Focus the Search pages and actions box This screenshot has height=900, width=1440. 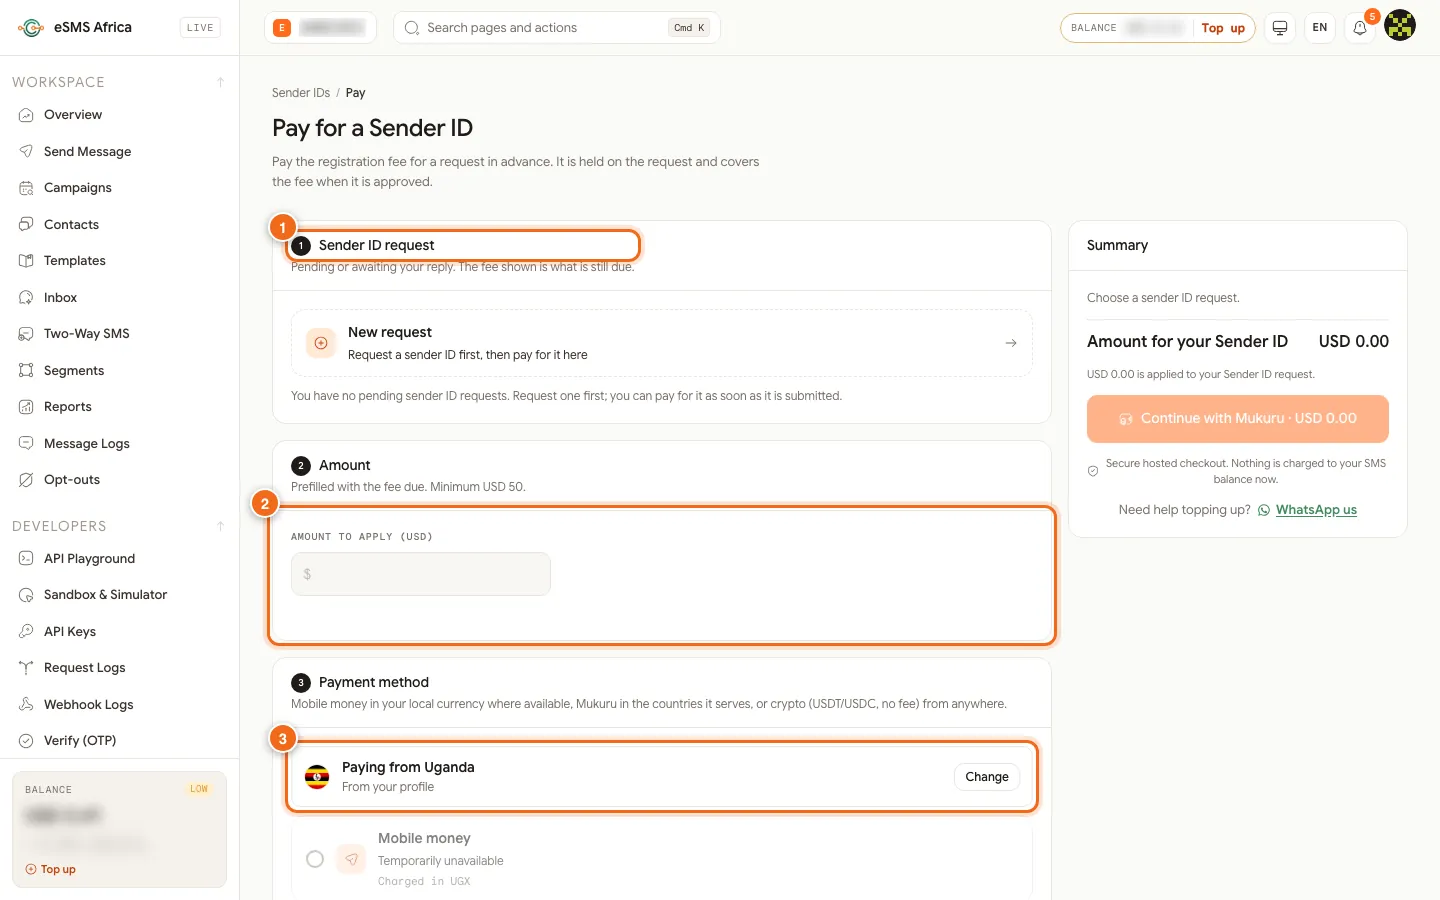pos(557,28)
